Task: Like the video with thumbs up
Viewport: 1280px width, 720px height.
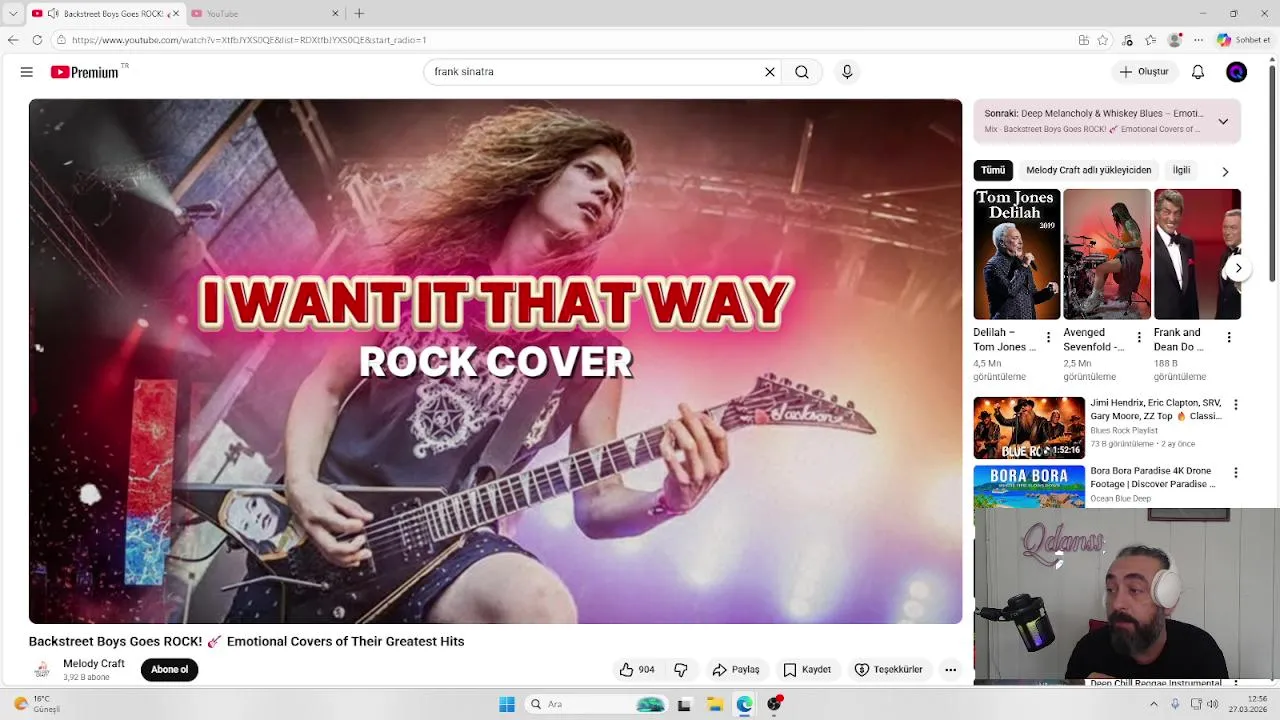Action: pyautogui.click(x=637, y=670)
